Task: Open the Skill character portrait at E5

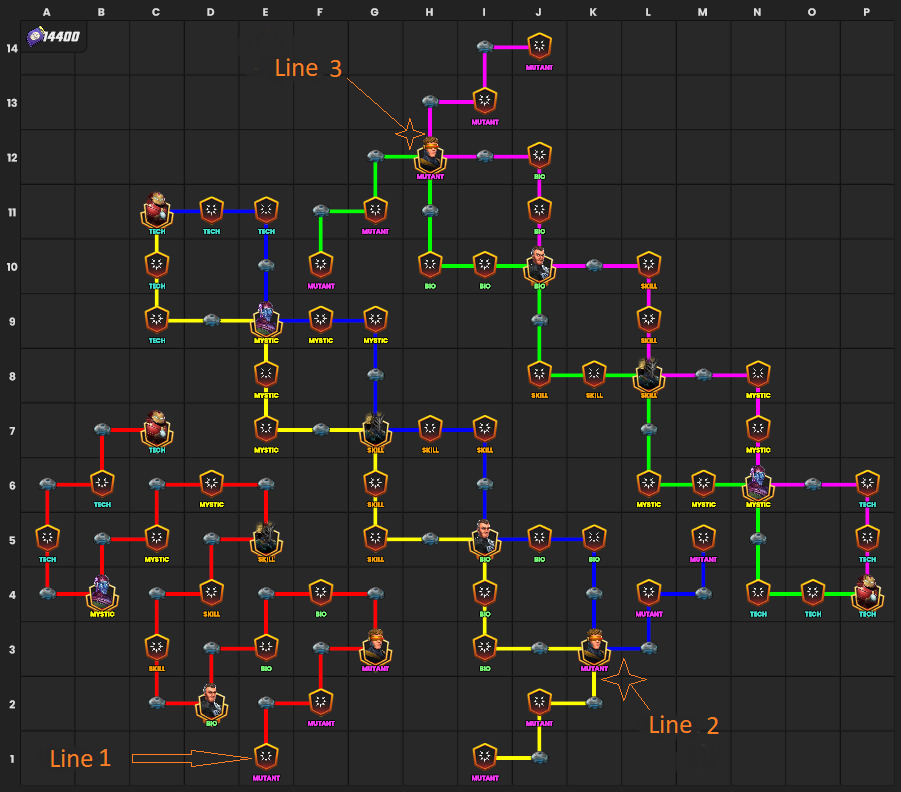Action: (x=265, y=539)
